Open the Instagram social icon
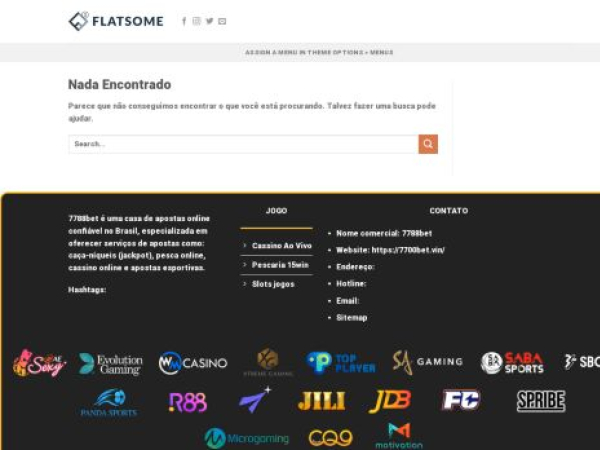Screen dimensions: 600x450 (x=196, y=21)
